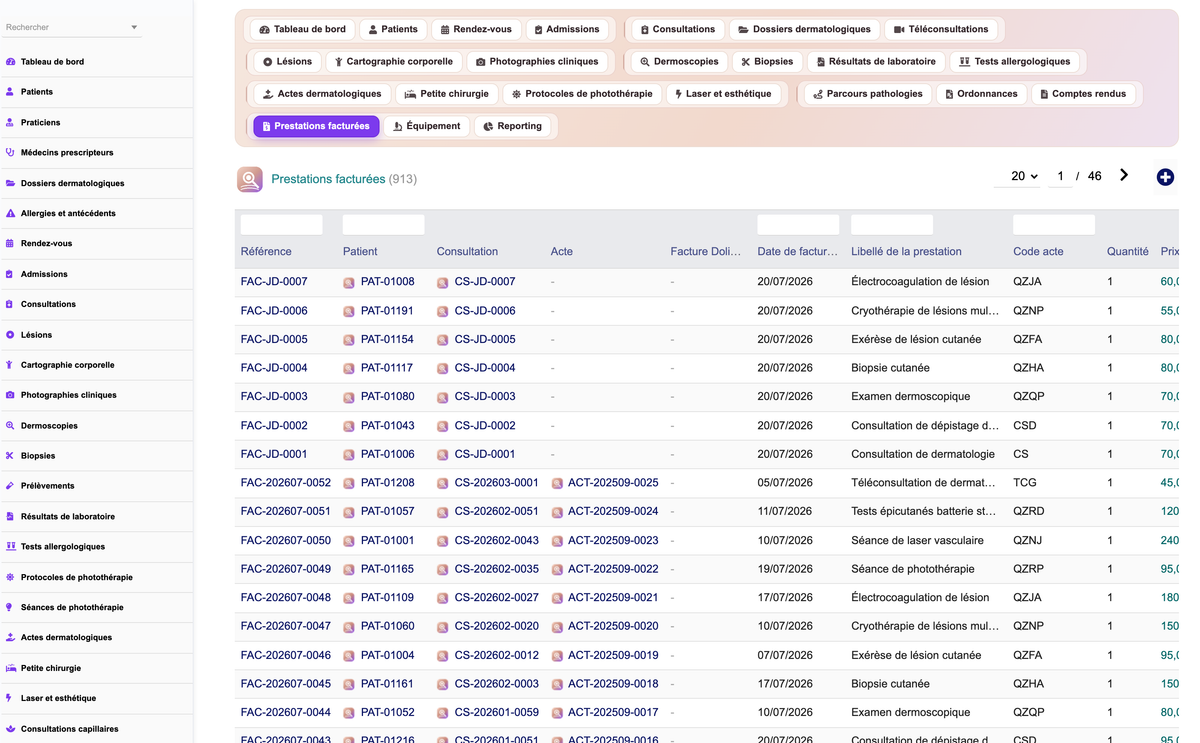Click the Libellé de la prestation filter
Screen dimensions: 1200x743
tap(892, 225)
